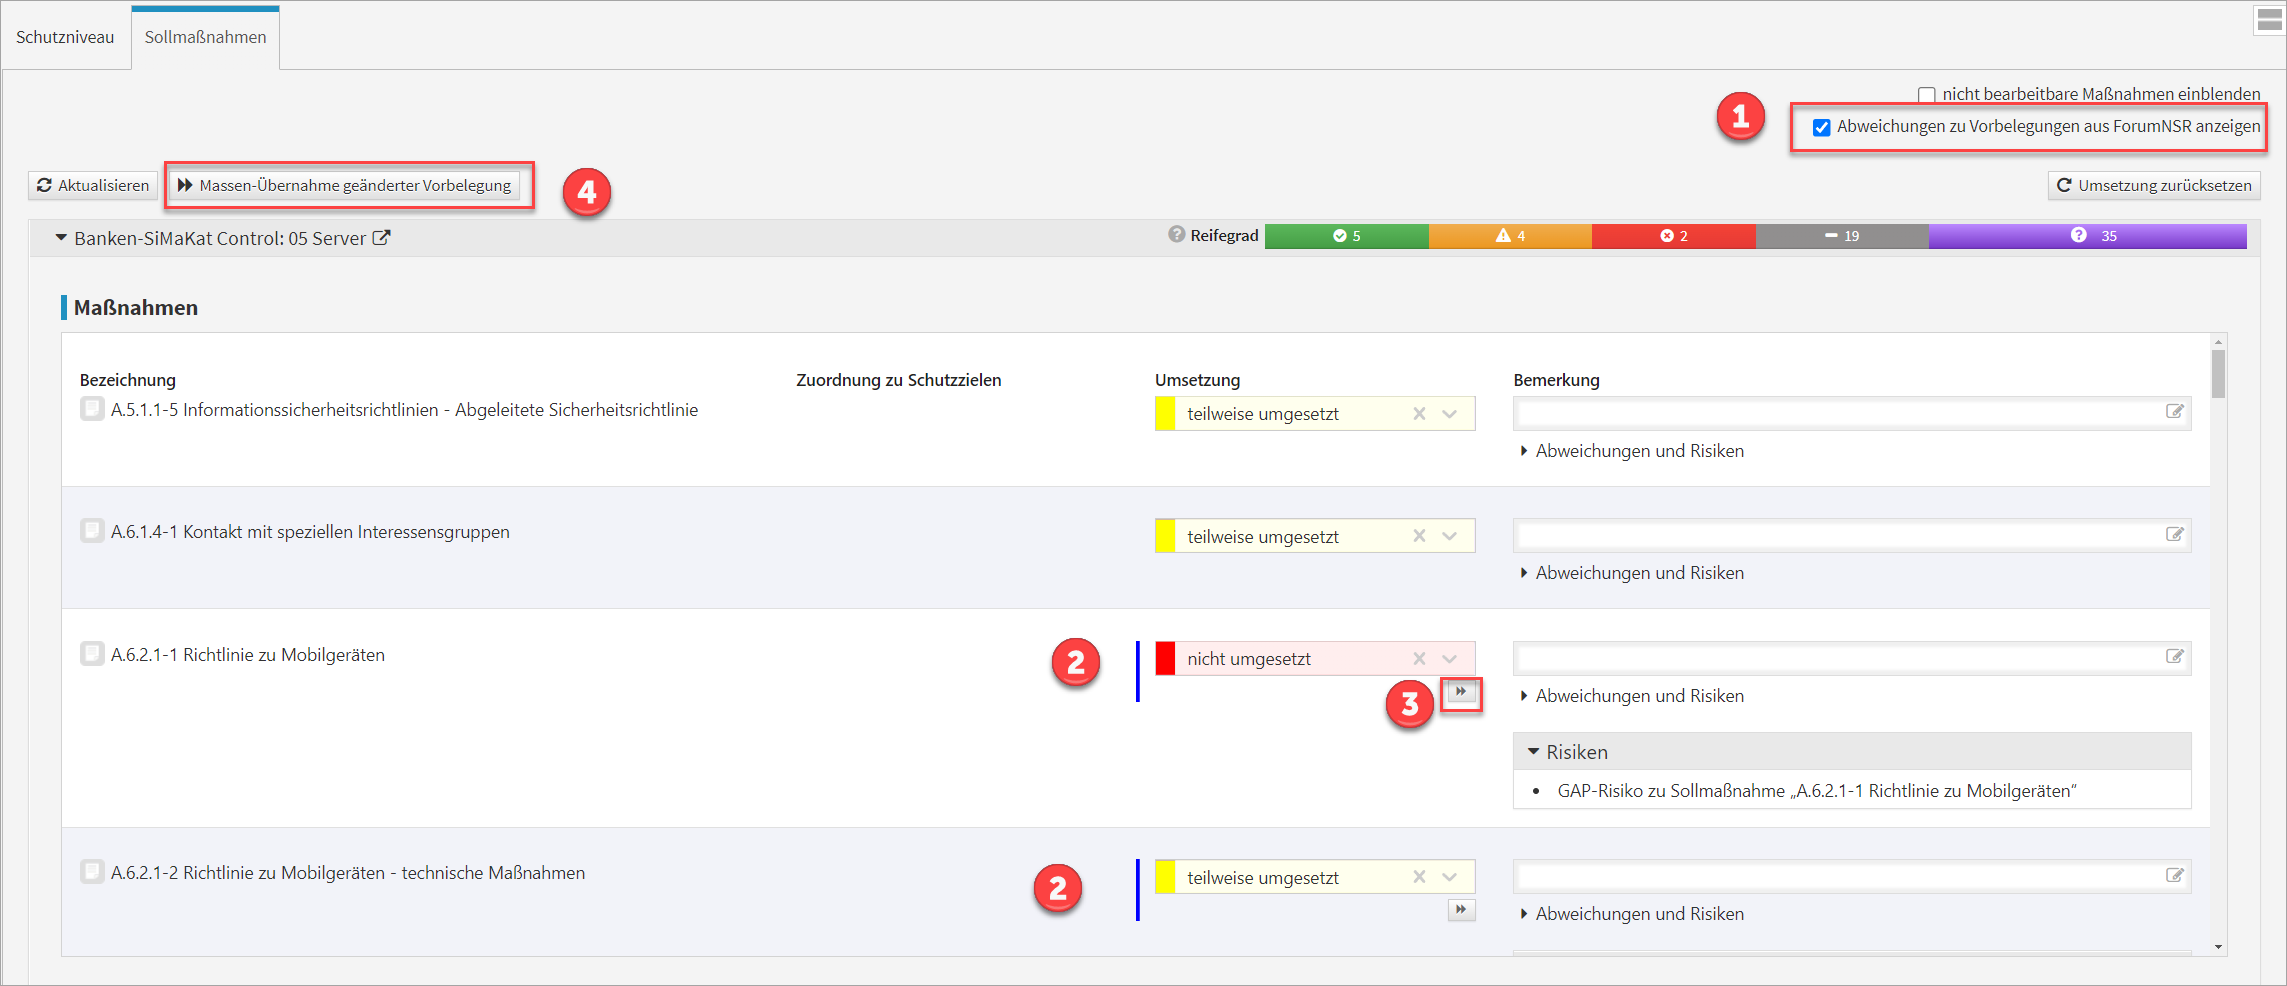Open hamburger menu icon at top right
The width and height of the screenshot is (2287, 986).
2269,20
